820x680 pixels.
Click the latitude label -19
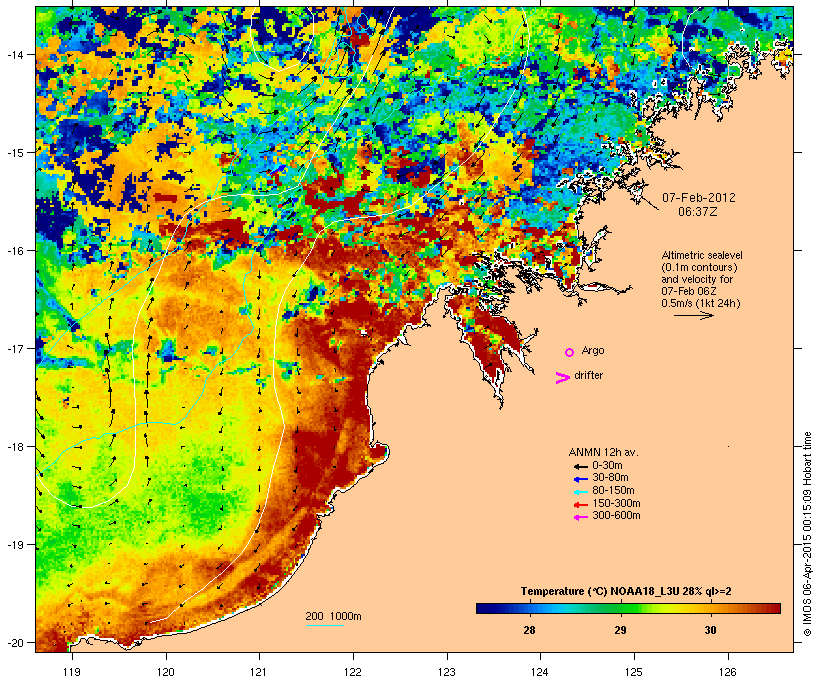tap(14, 545)
